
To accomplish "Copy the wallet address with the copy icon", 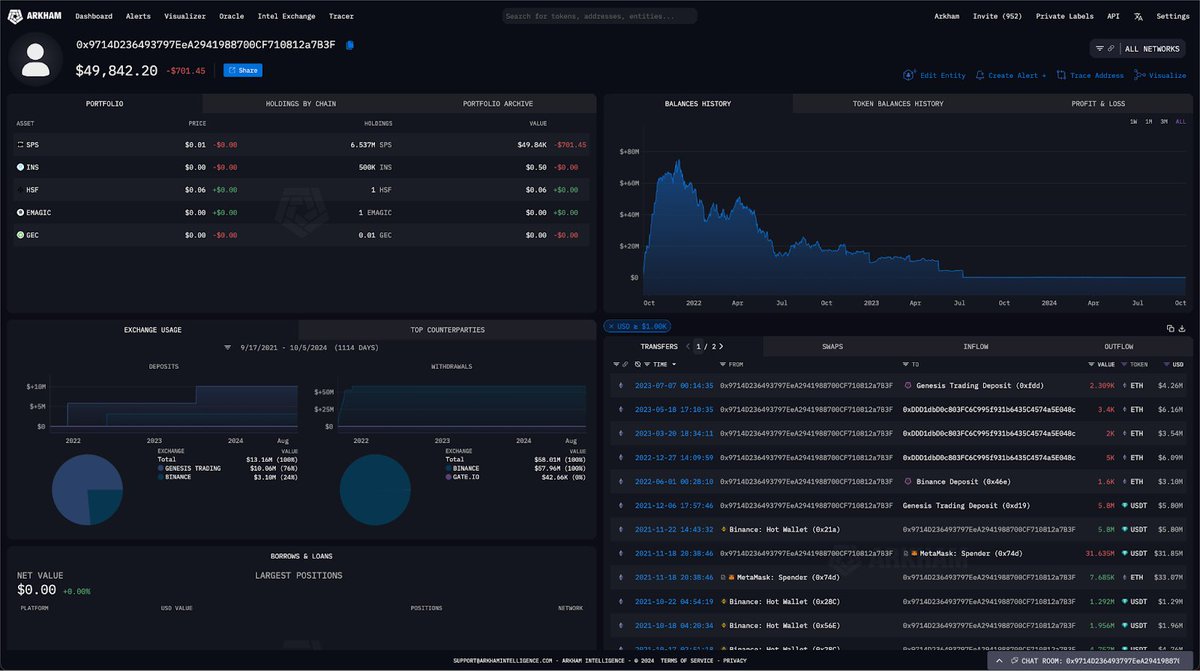I will tap(349, 45).
